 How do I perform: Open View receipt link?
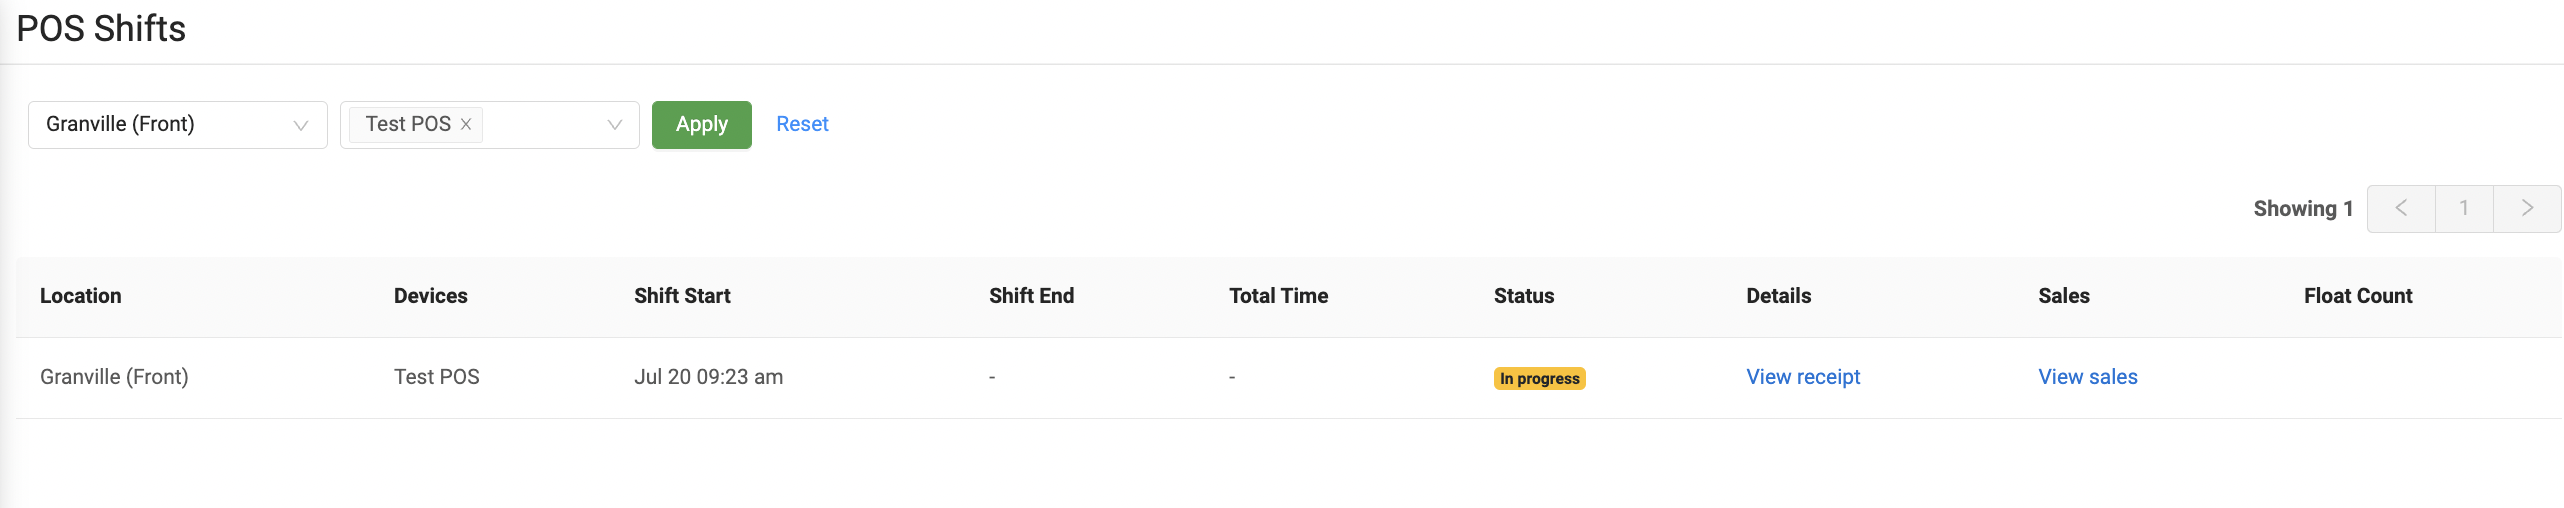coord(1802,377)
